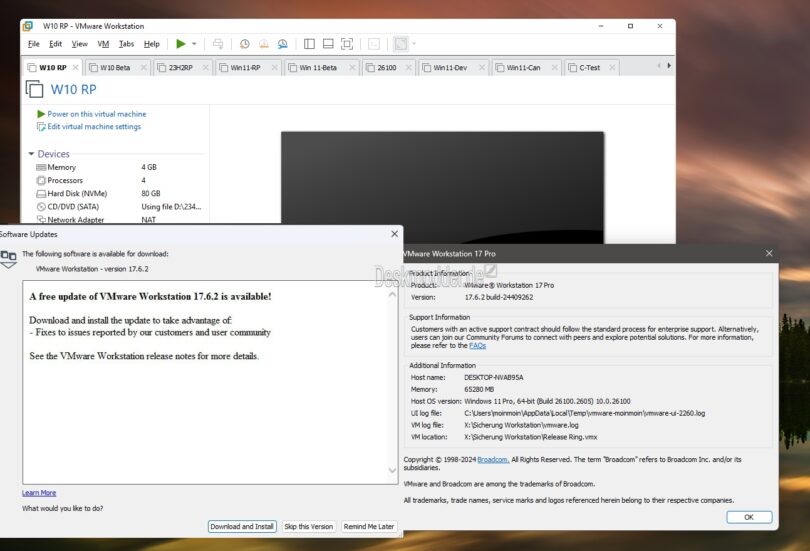The height and width of the screenshot is (551, 810).
Task: Select the Memory device row
Action: pyautogui.click(x=119, y=167)
